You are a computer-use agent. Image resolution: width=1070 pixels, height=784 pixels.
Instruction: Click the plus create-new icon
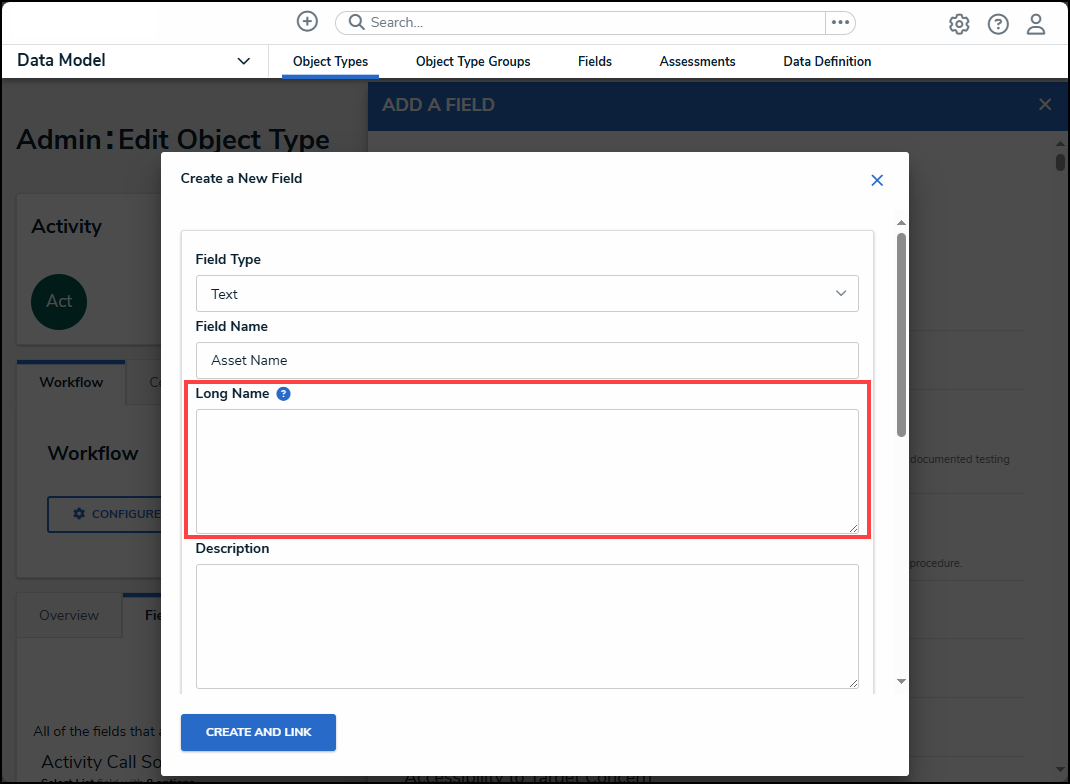[x=307, y=22]
